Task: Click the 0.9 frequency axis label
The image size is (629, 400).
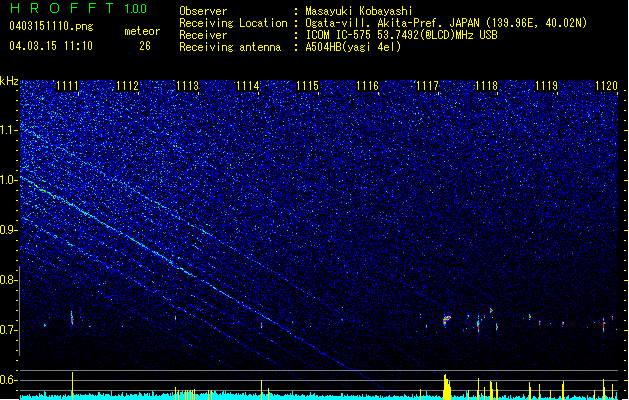Action: click(8, 230)
